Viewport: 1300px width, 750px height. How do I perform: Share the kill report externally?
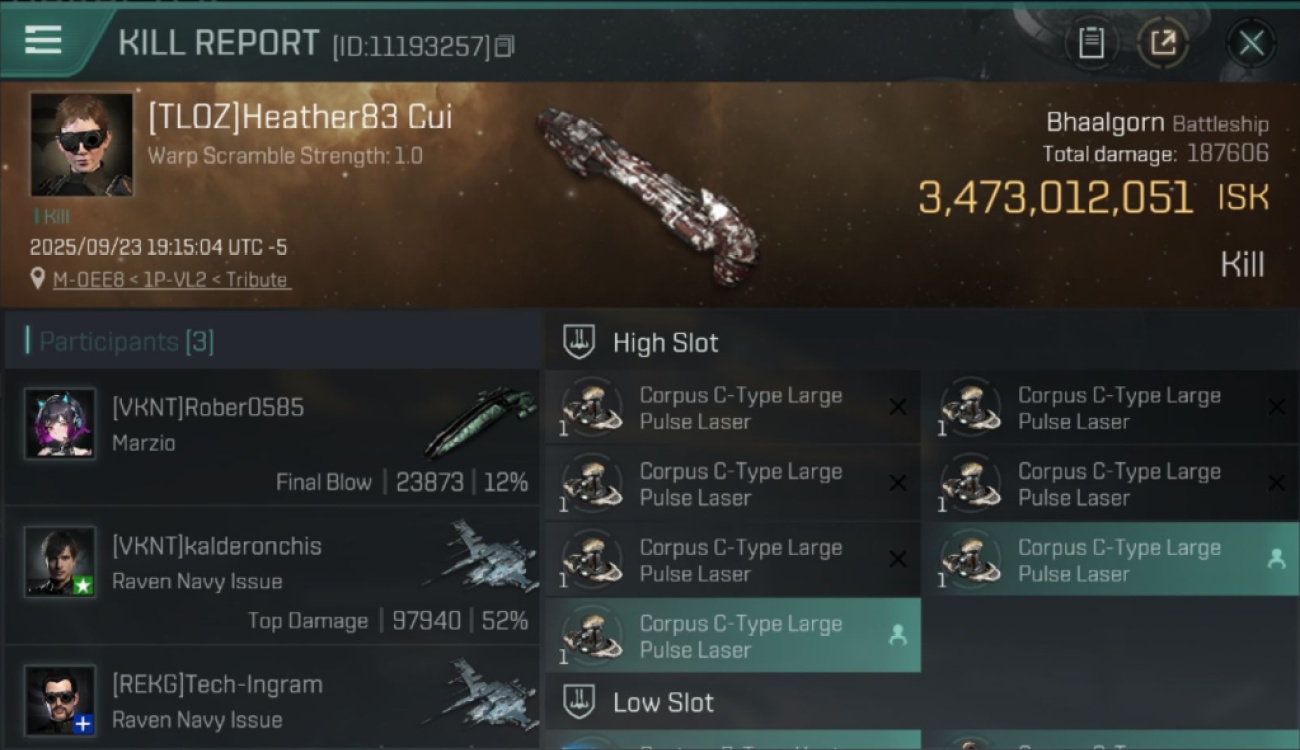1163,43
